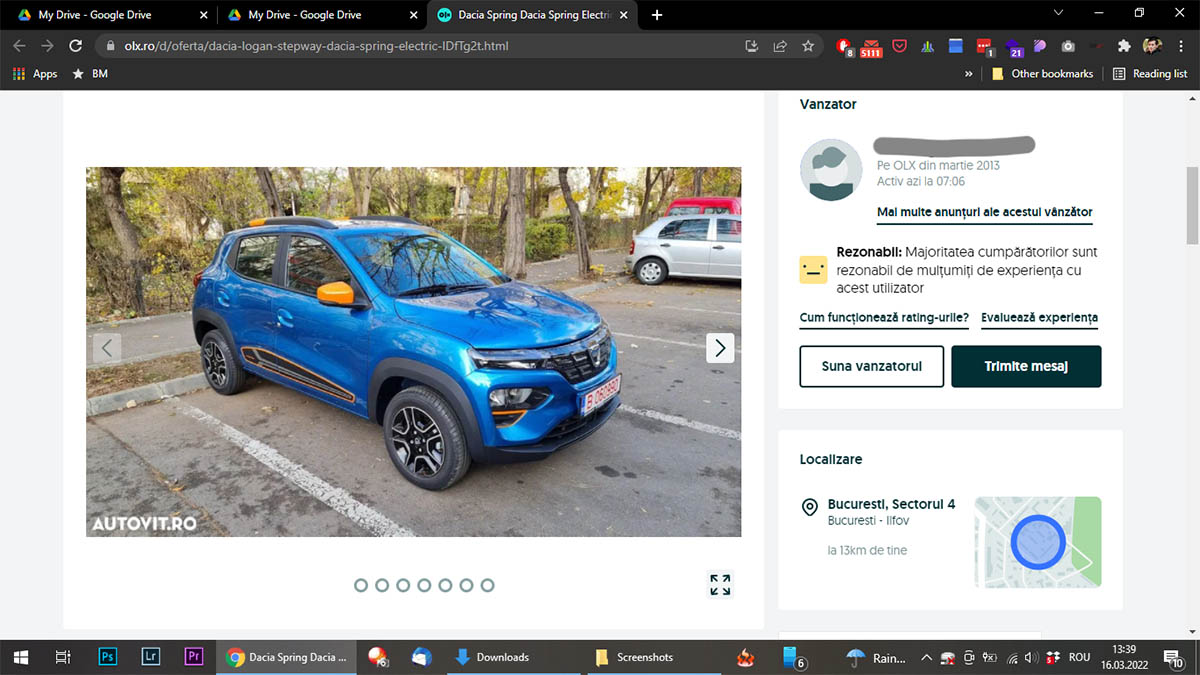Screen dimensions: 1200x675
Task: Open the Pocket extension
Action: 899,46
